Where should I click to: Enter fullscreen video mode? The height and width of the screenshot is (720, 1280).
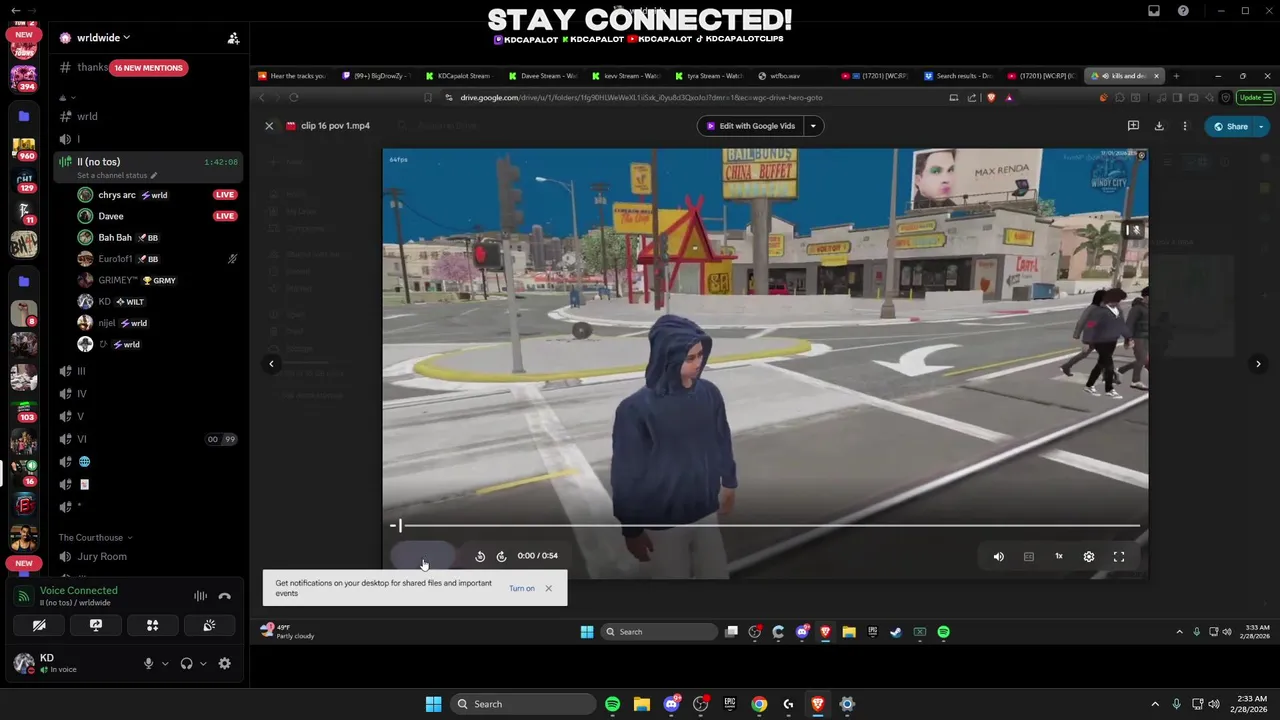(1119, 557)
